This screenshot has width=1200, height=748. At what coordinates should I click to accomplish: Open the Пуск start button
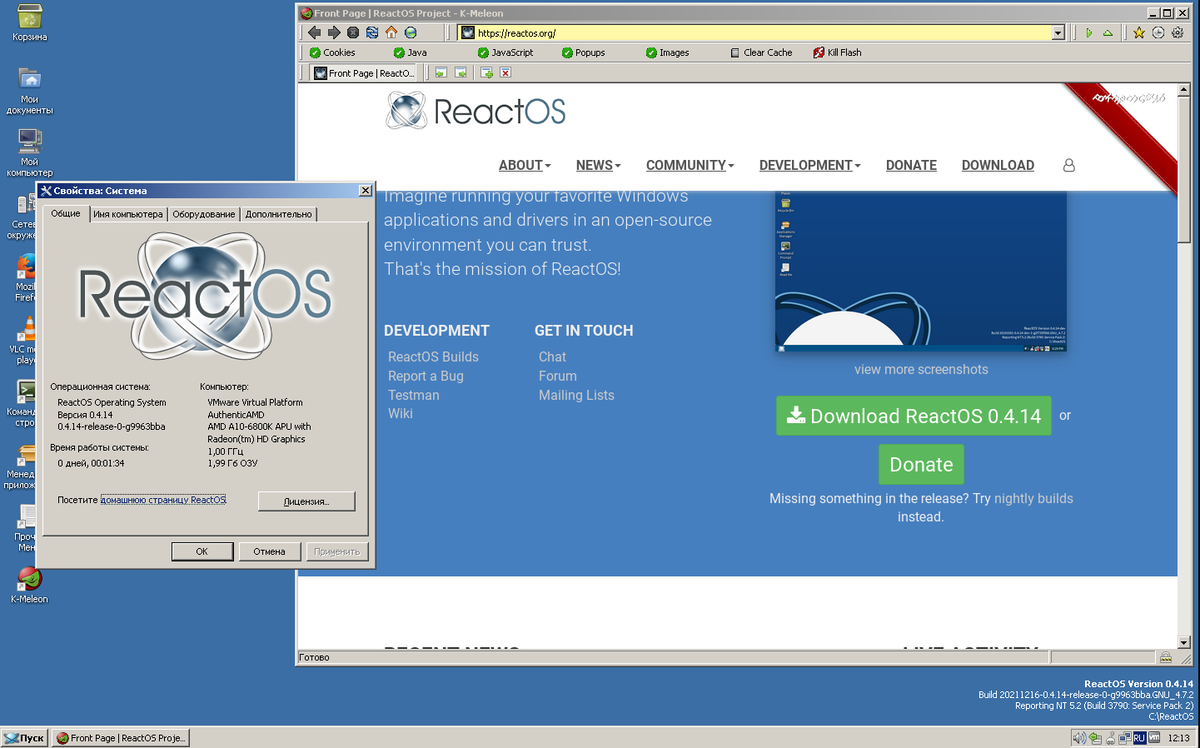[x=24, y=738]
